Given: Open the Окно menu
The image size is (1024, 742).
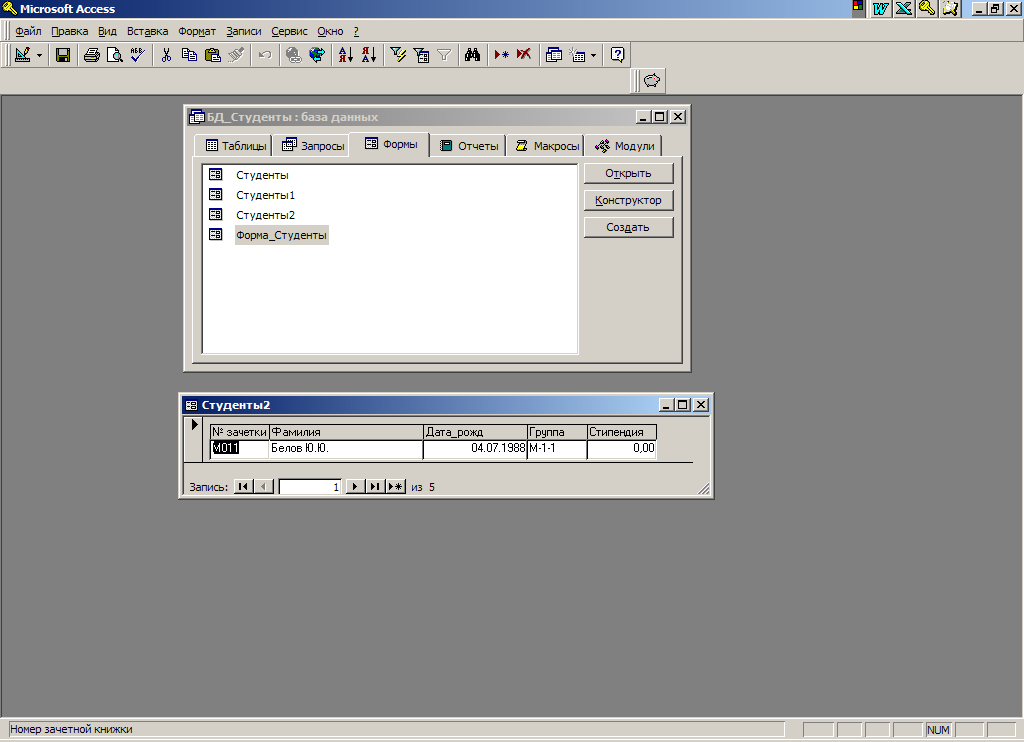Looking at the screenshot, I should (x=330, y=31).
